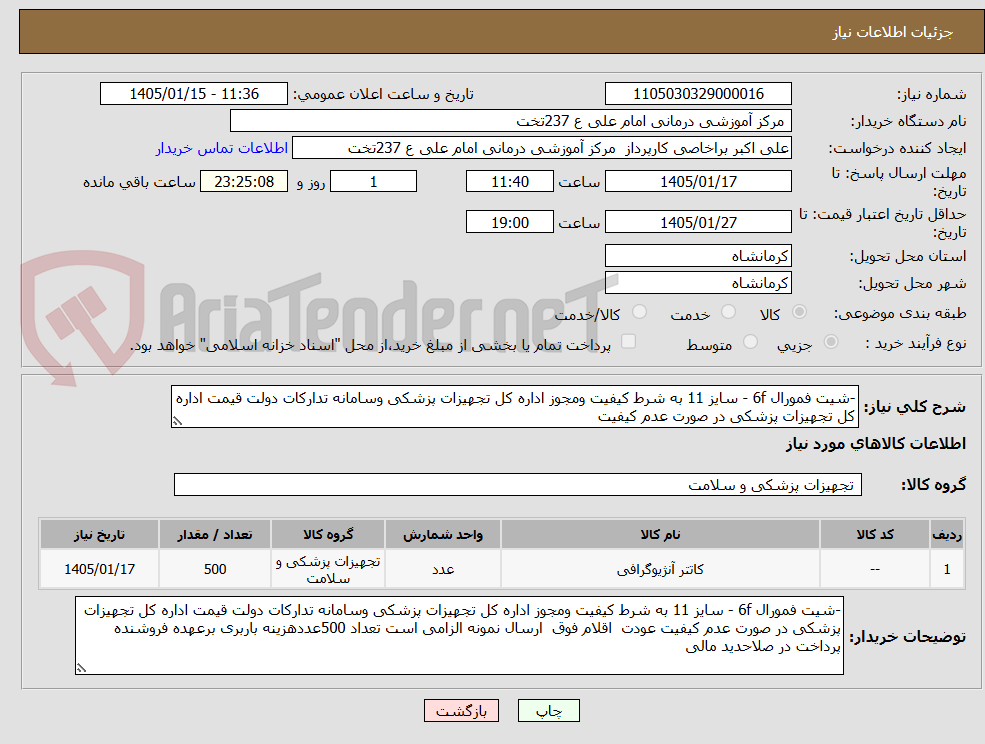This screenshot has width=985, height=744.
Task: Click the کد کالا column header
Action: click(874, 534)
